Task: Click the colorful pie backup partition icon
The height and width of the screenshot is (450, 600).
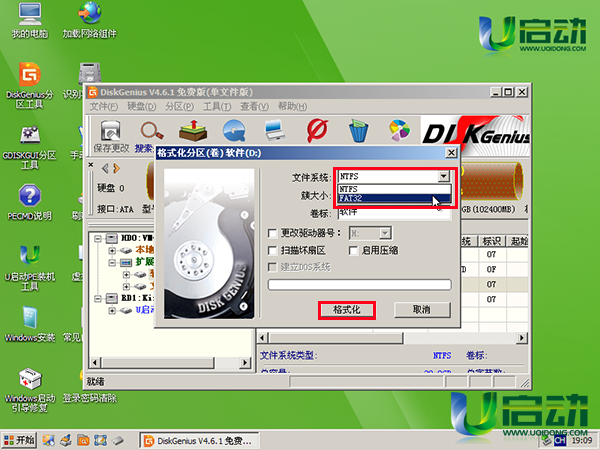Action: tap(399, 130)
